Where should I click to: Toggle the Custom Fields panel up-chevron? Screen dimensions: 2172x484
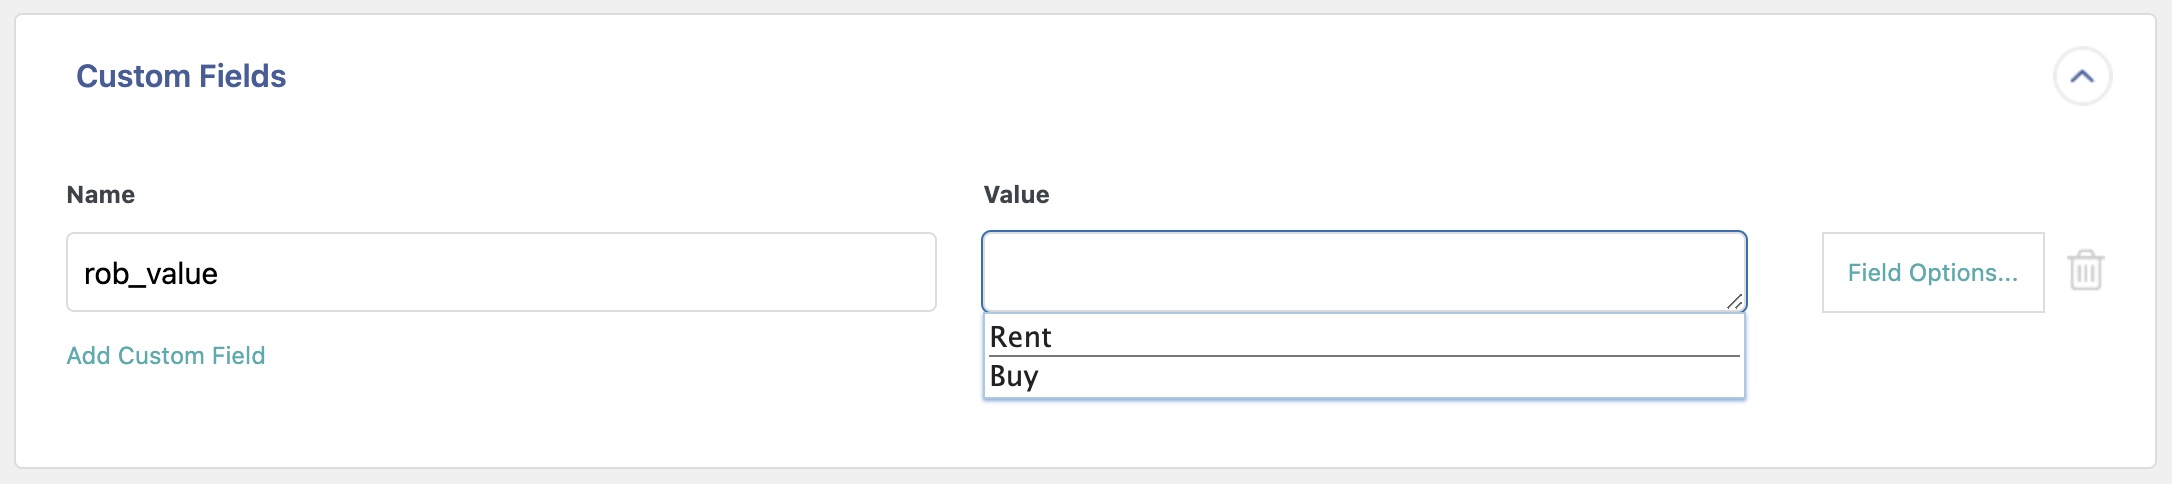point(2082,76)
